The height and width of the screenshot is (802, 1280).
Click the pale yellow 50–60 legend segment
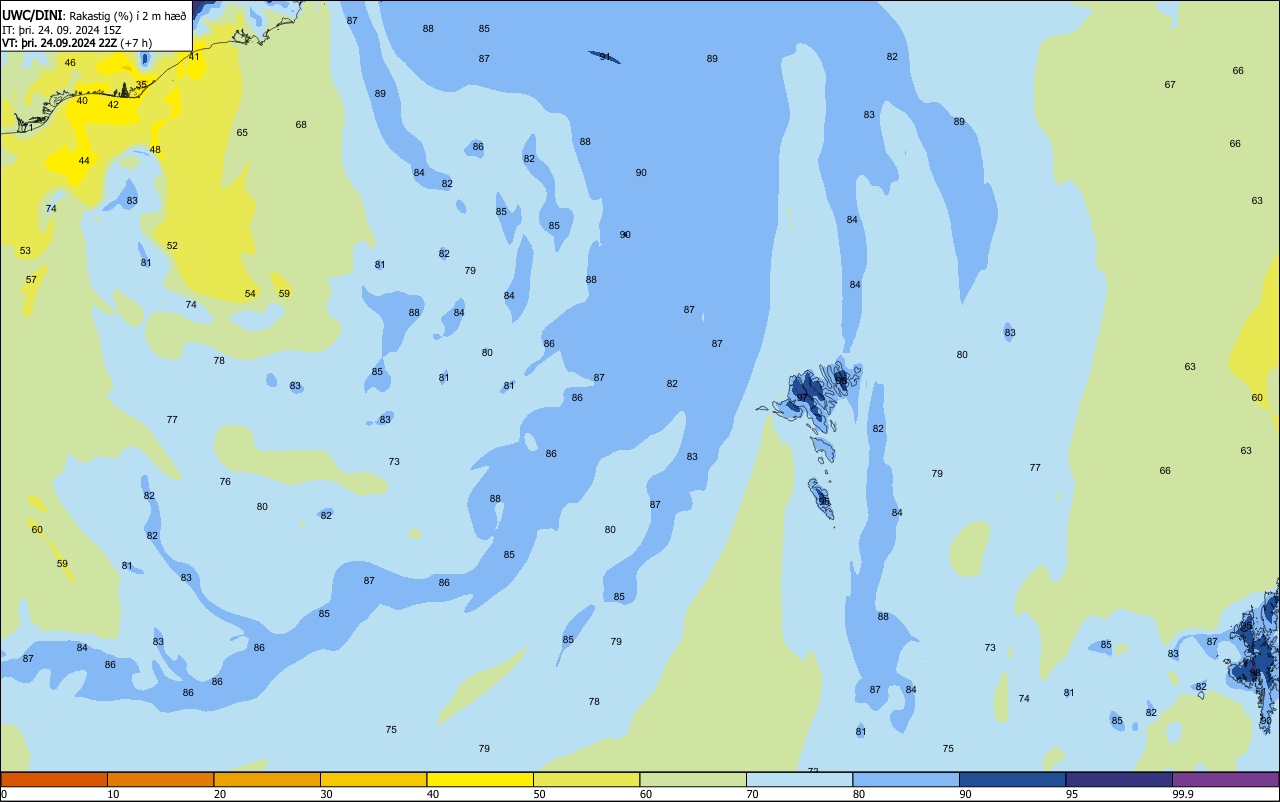[586, 779]
